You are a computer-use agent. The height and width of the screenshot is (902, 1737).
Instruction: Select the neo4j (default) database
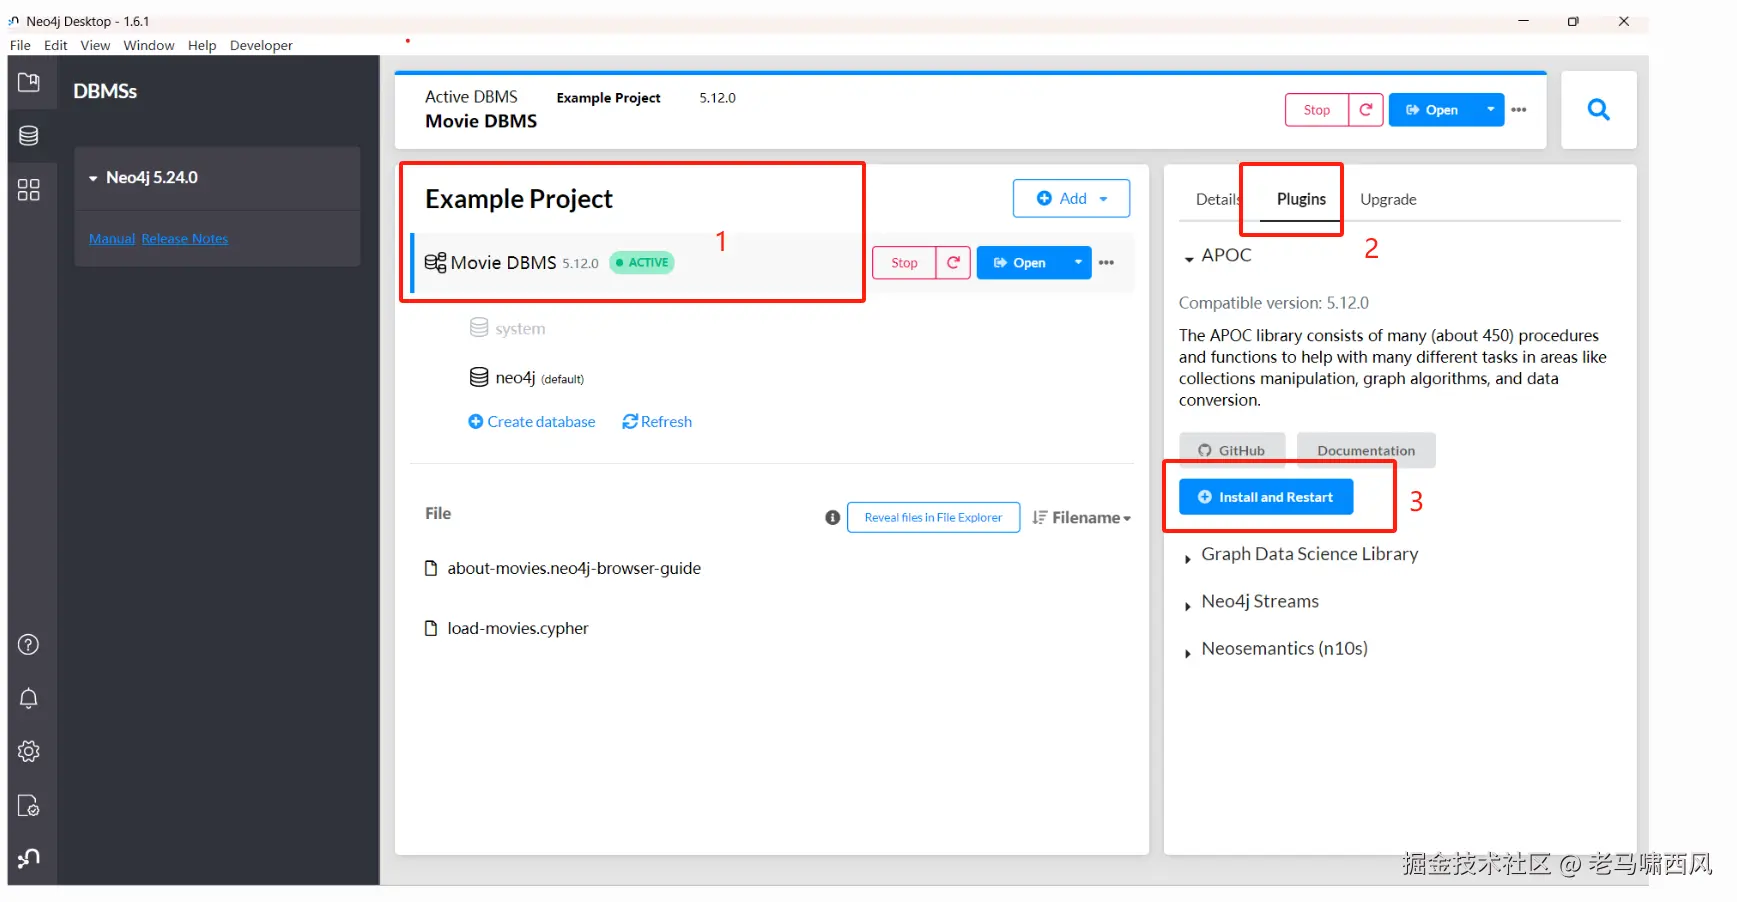(539, 378)
